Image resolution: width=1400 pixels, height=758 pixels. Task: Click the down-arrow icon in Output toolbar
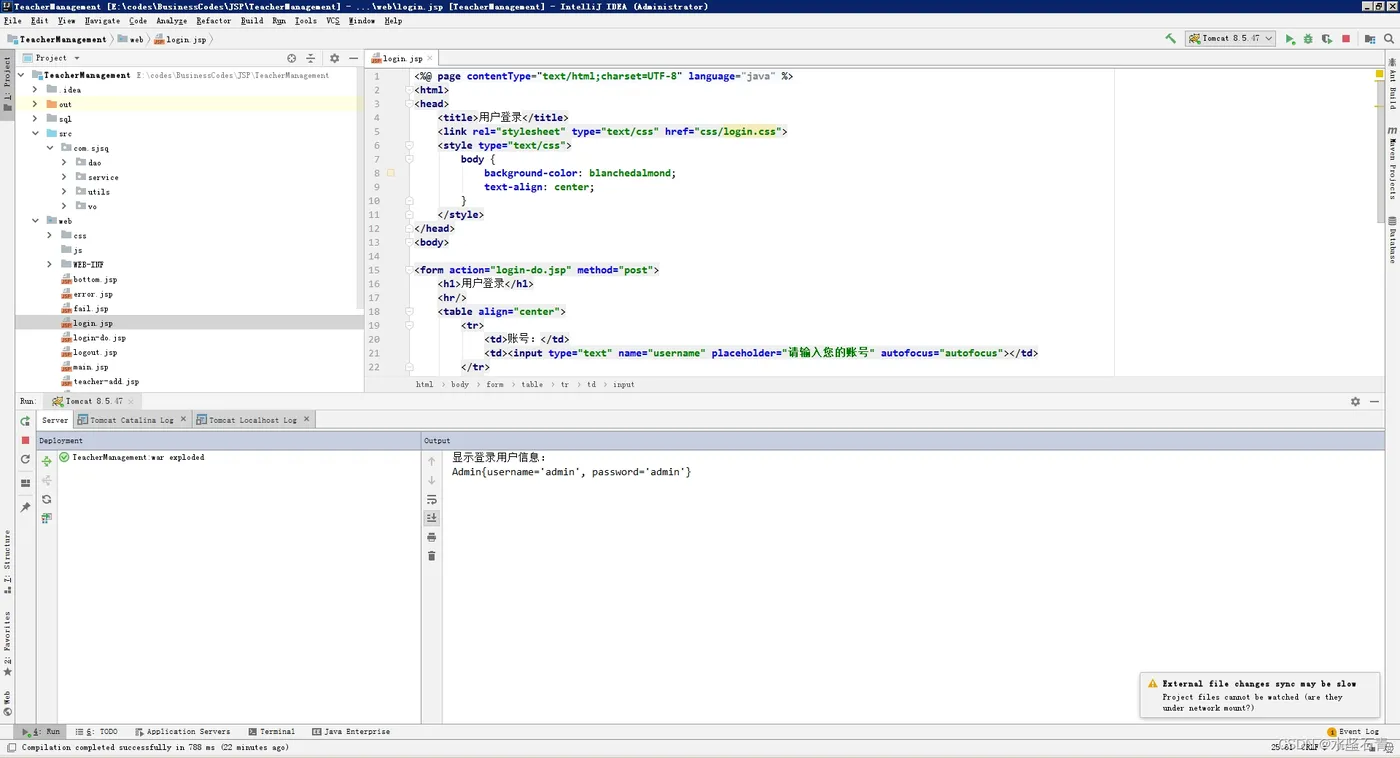pyautogui.click(x=432, y=480)
